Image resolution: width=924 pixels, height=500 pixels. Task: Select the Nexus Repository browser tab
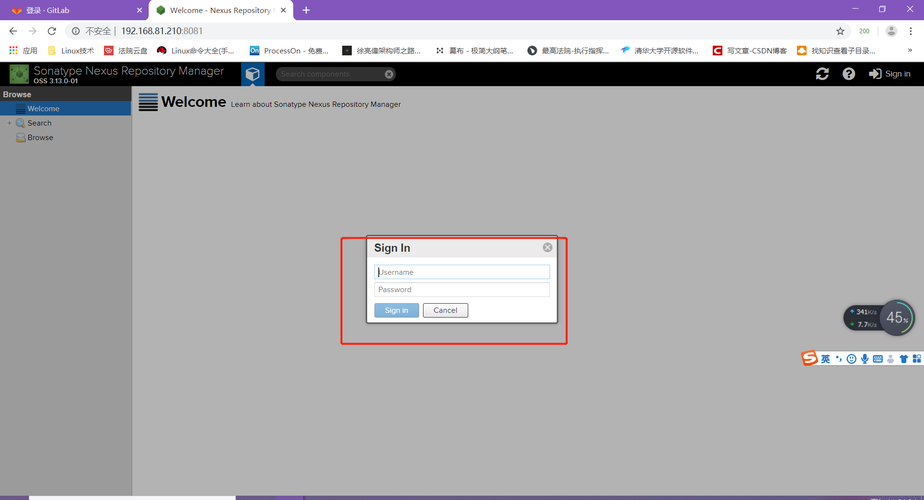coord(221,10)
